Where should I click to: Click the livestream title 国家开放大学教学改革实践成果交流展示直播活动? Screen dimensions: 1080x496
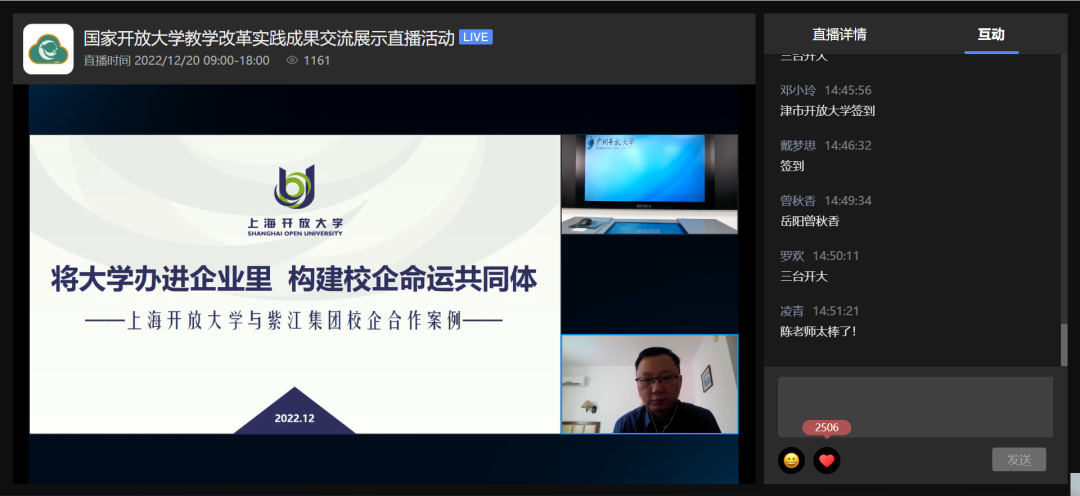tap(268, 38)
